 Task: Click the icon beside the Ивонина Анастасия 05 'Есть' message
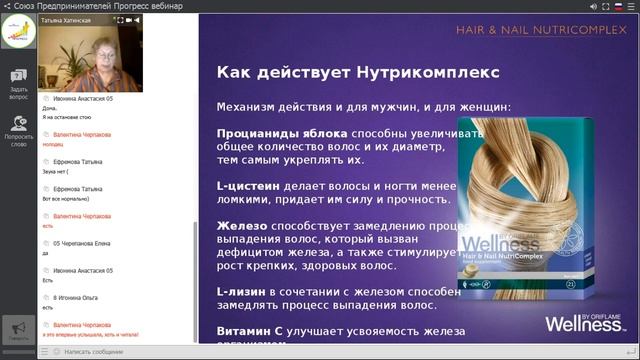(x=46, y=271)
